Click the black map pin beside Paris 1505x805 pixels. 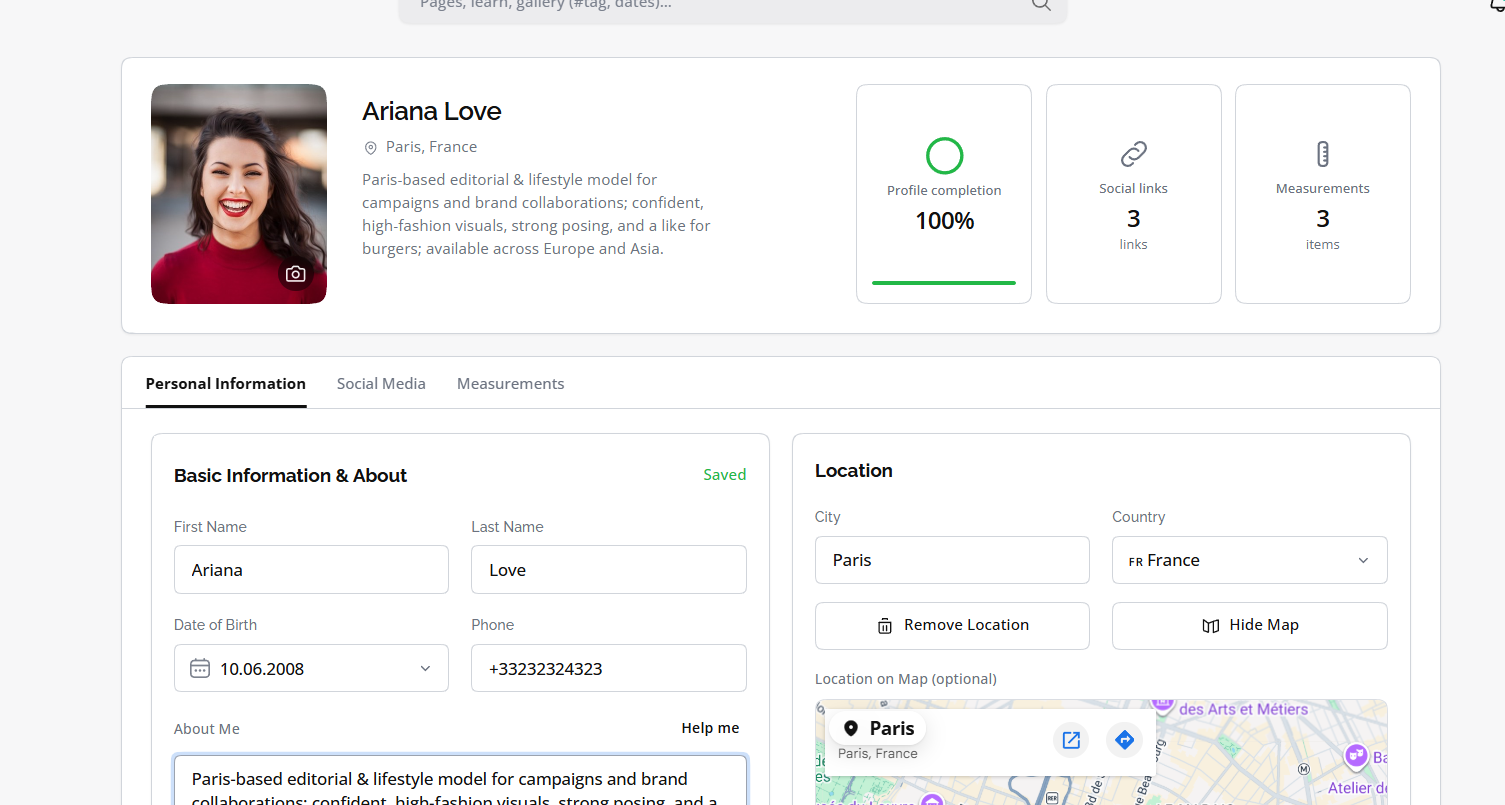pos(851,728)
